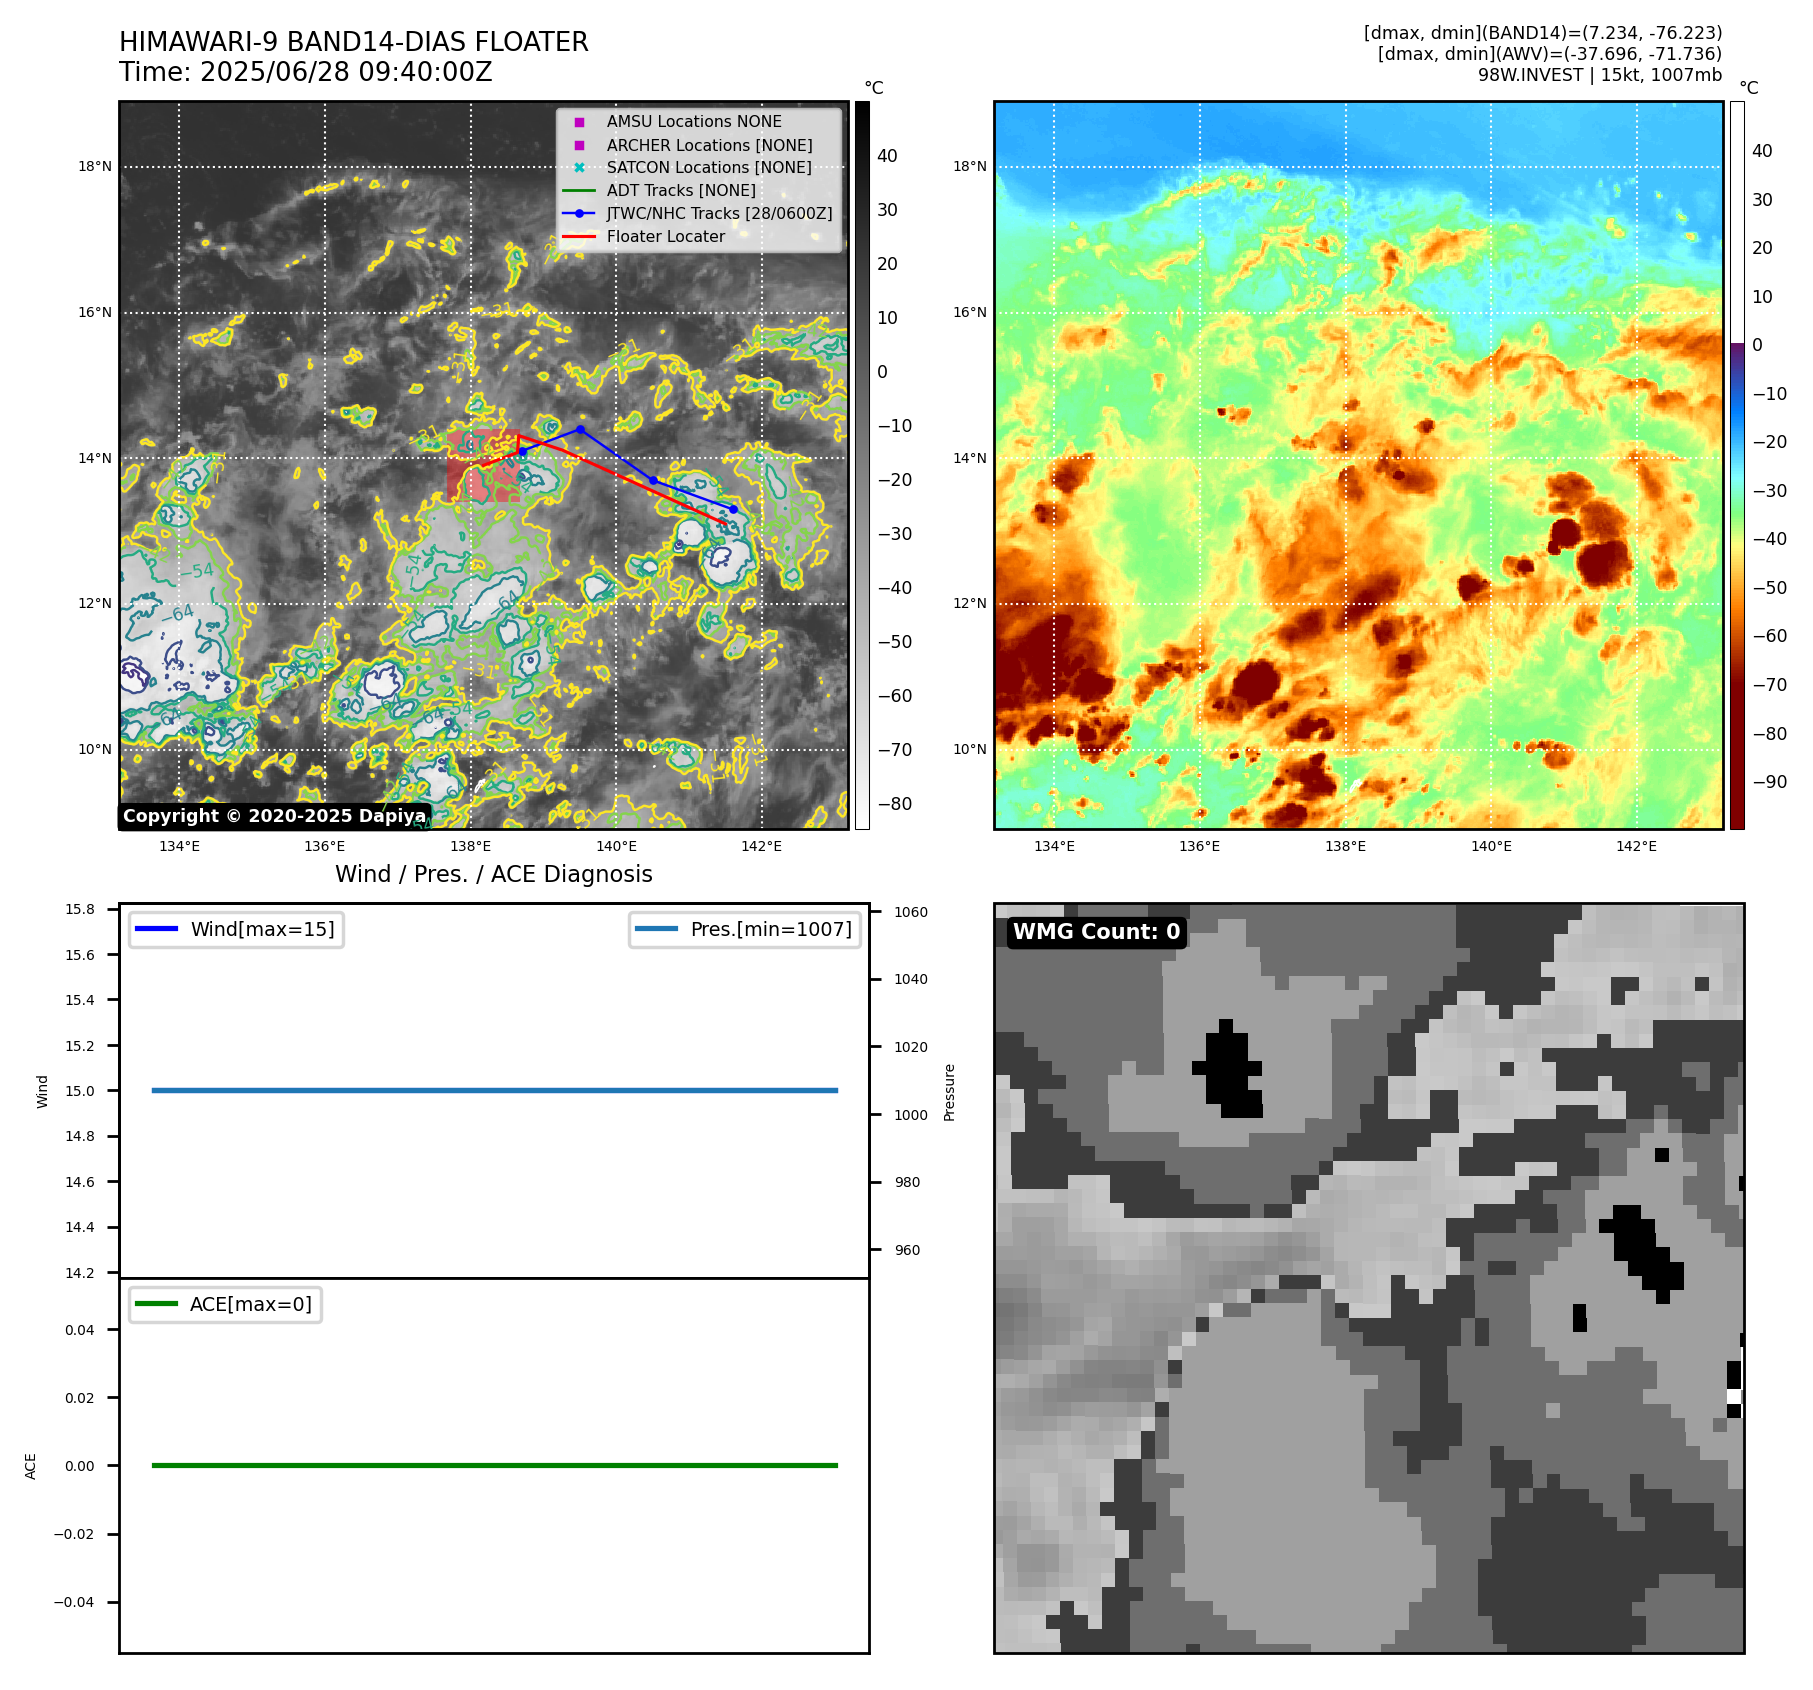
Task: Click the −0.04 ACE axis tick
Action: coord(75,1602)
